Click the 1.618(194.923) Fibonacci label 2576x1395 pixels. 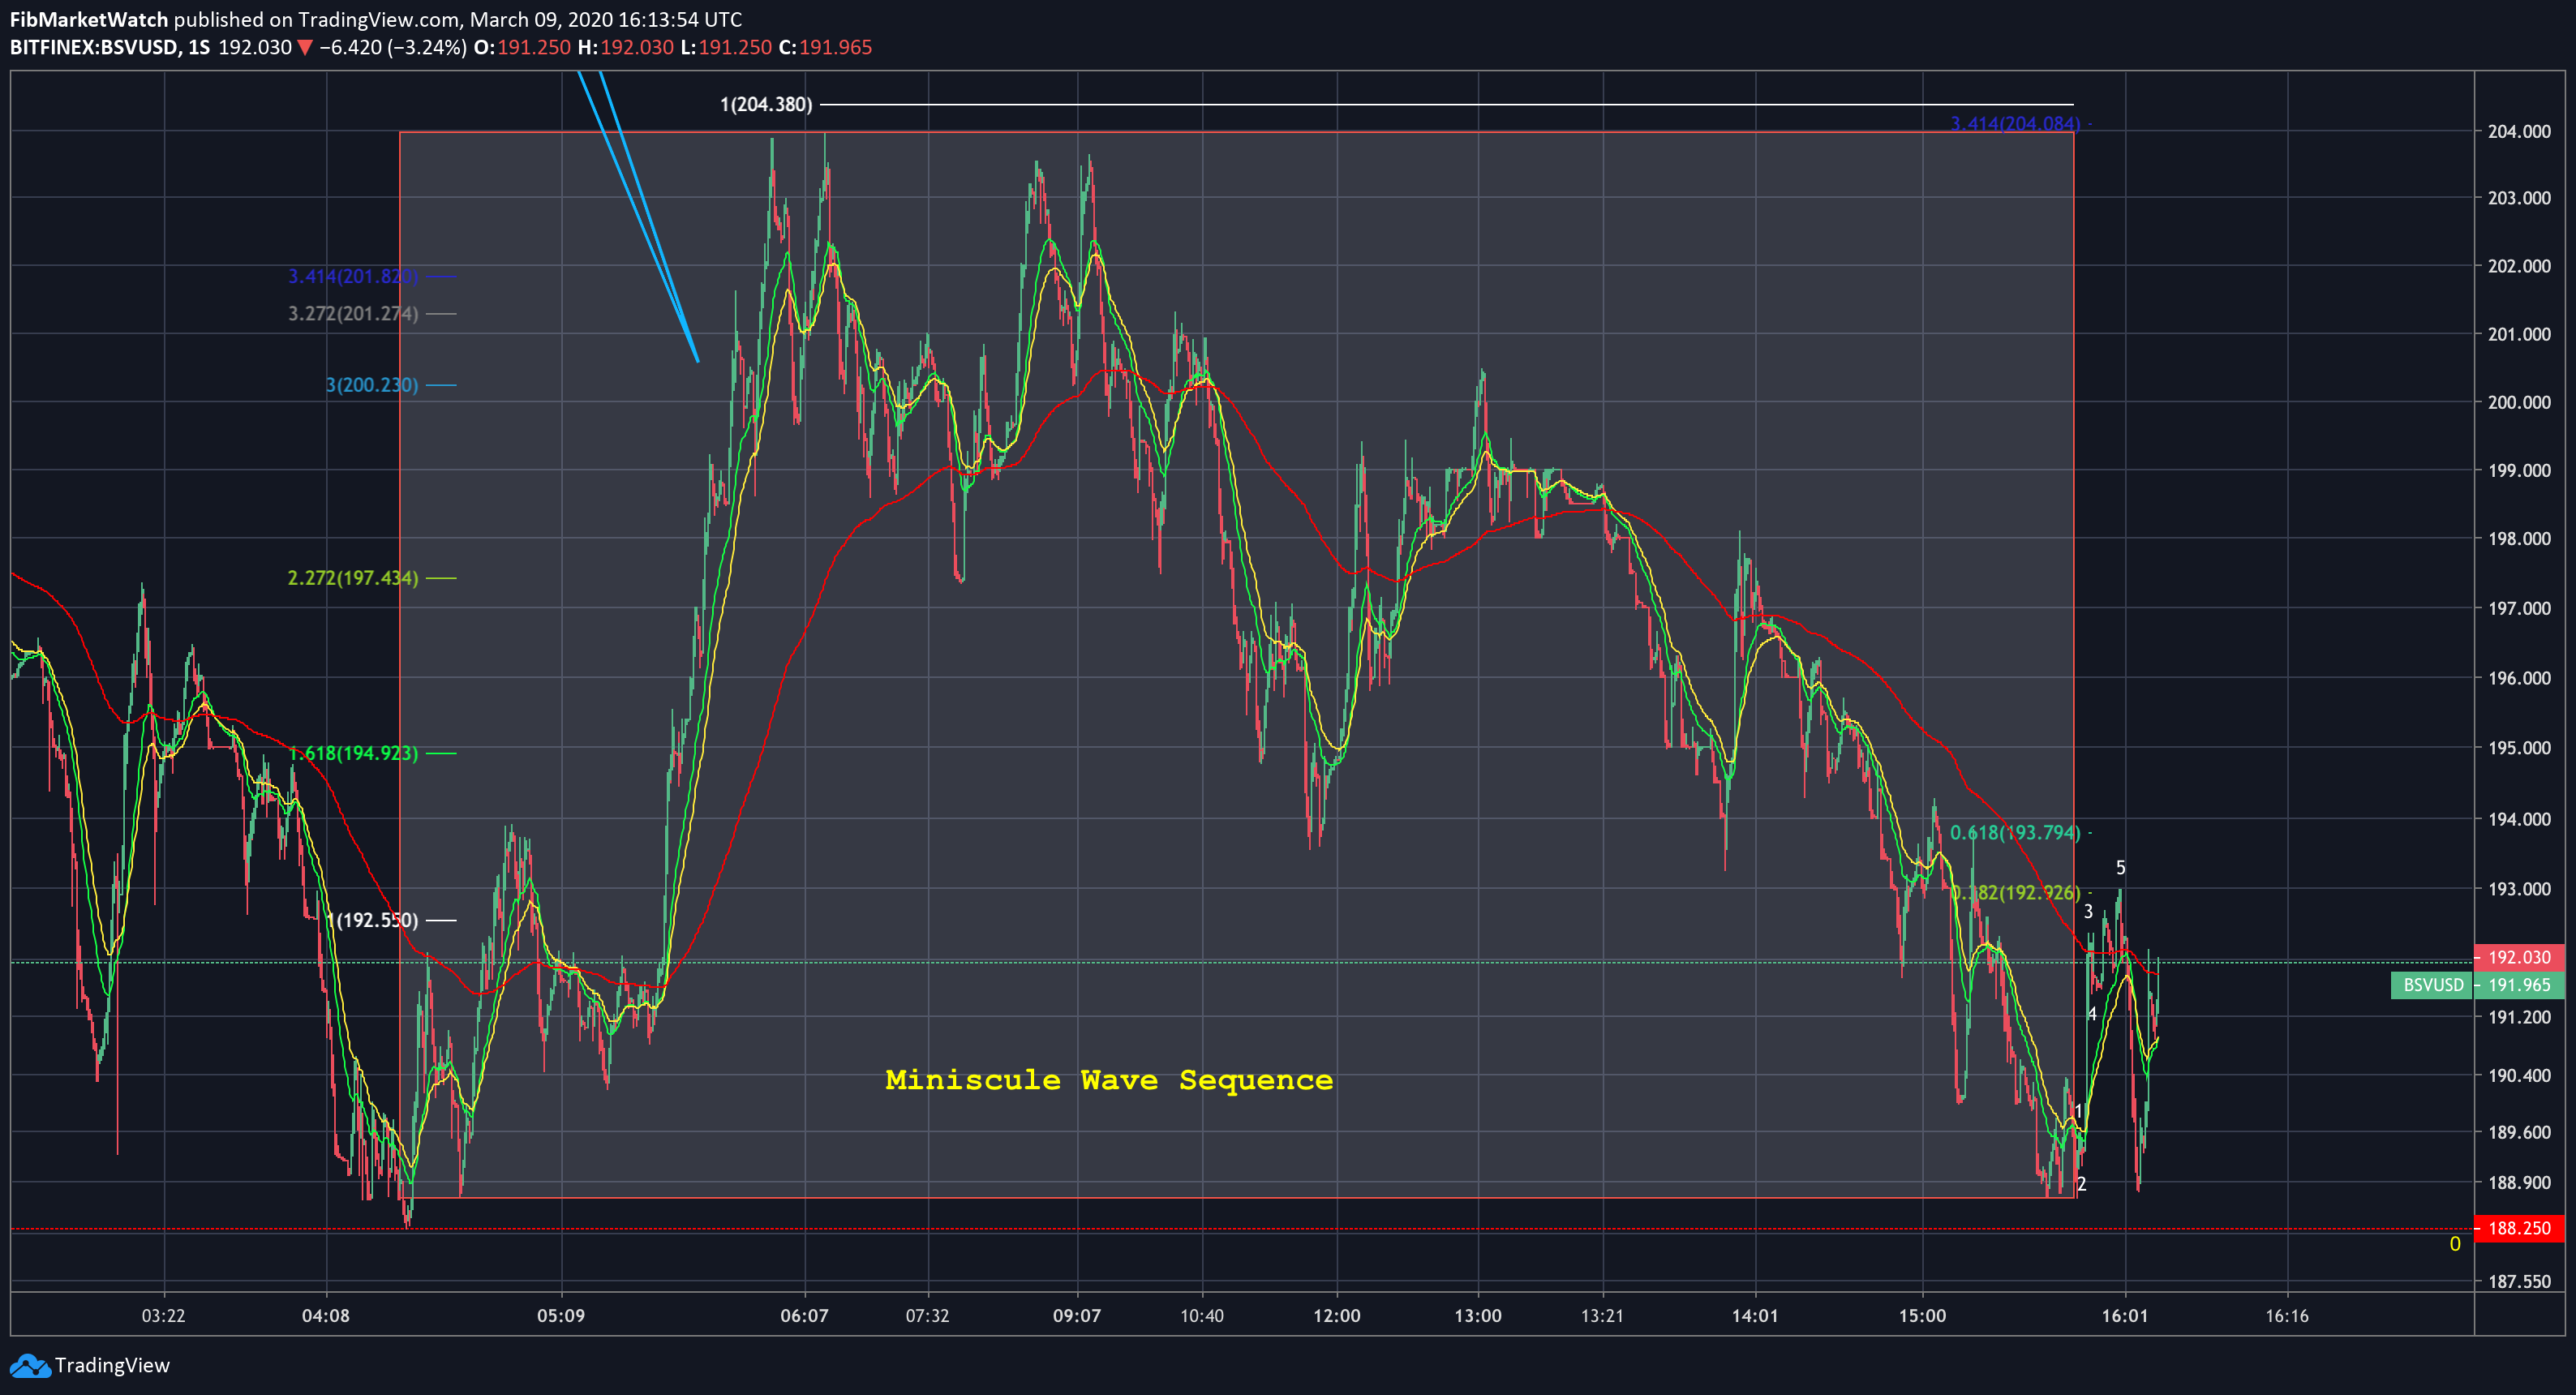coord(353,753)
